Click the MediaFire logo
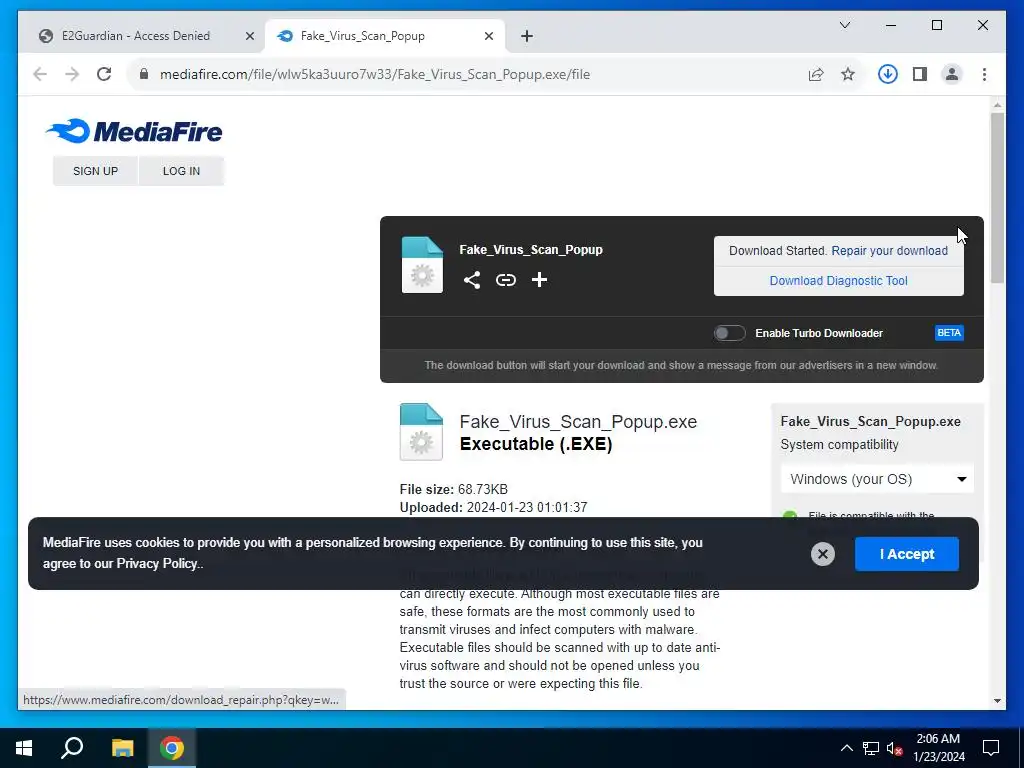Viewport: 1024px width, 768px height. (135, 131)
